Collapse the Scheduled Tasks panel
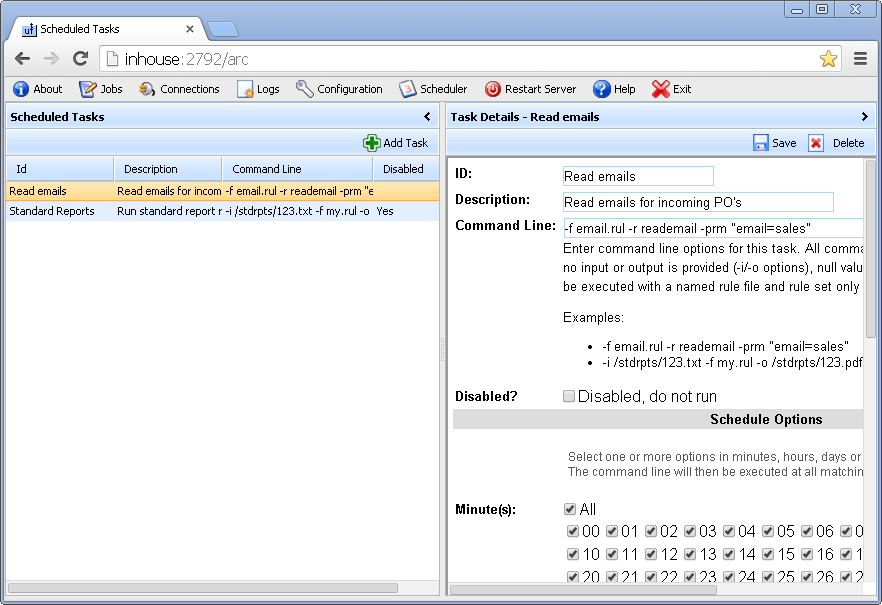 [427, 117]
